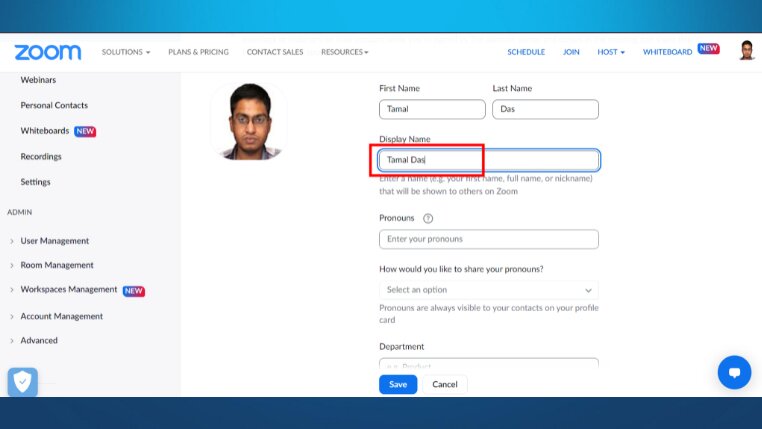762x429 pixels.
Task: Click the shield privacy badge icon
Action: [x=22, y=381]
